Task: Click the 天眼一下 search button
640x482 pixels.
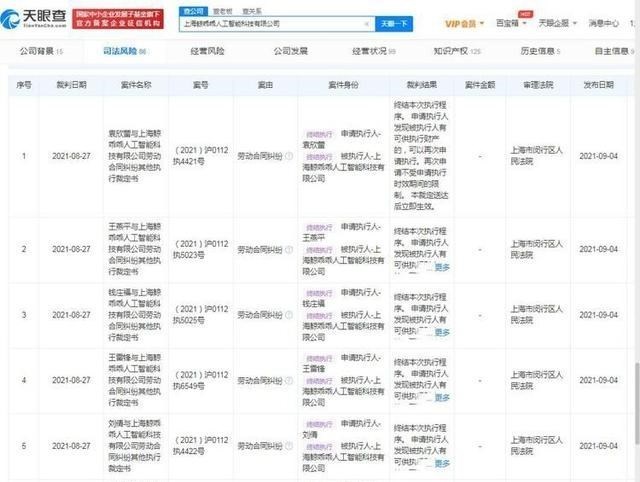Action: point(394,24)
